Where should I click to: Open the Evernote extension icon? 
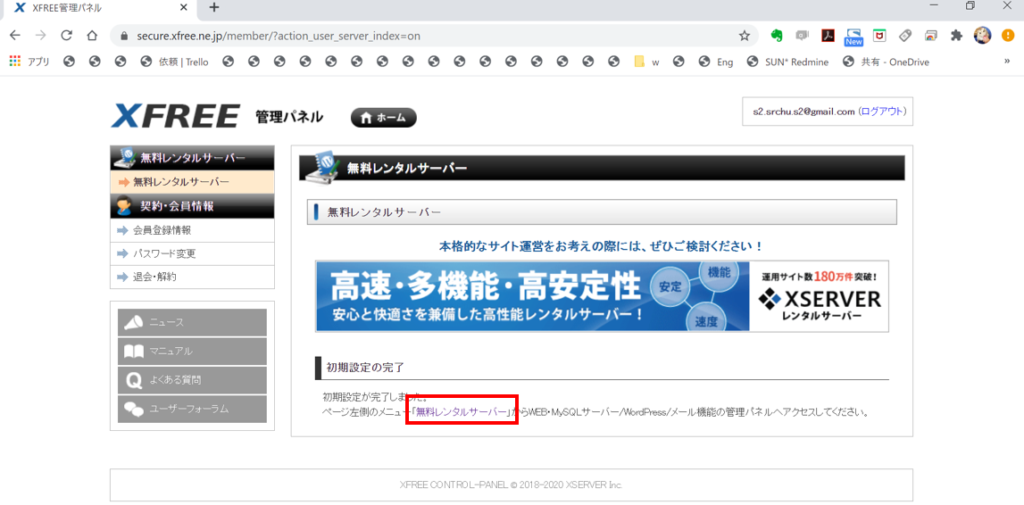point(775,35)
